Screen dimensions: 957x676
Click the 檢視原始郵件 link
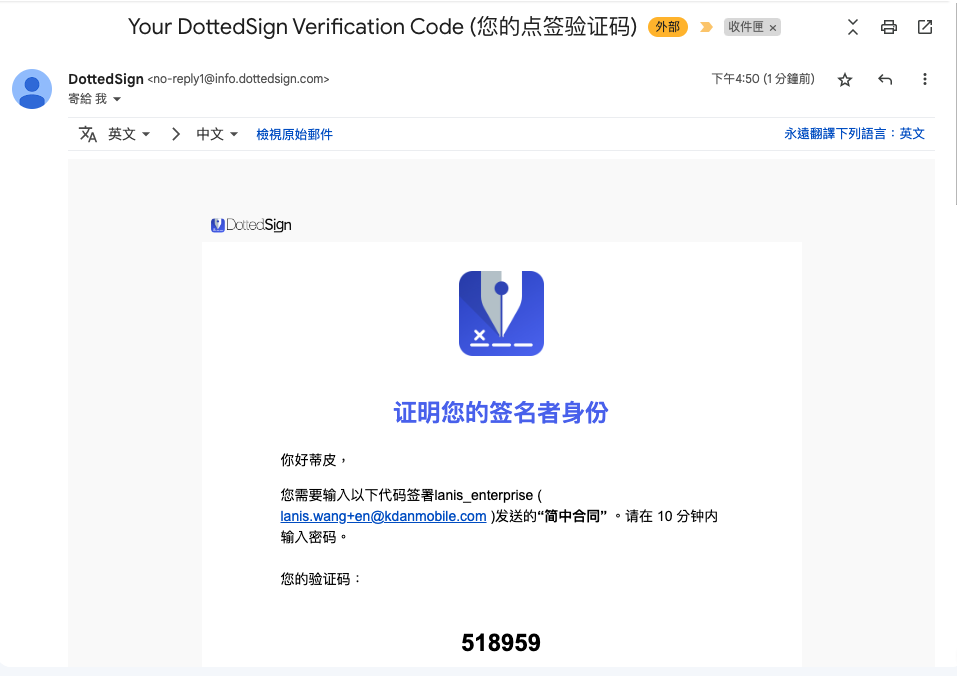pos(294,134)
